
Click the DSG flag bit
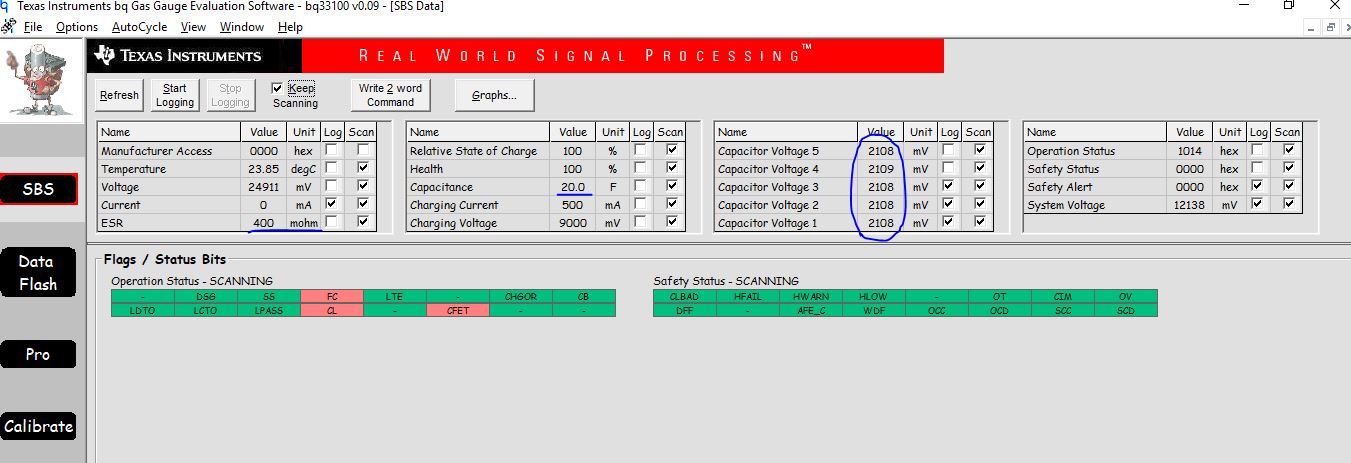pos(205,296)
